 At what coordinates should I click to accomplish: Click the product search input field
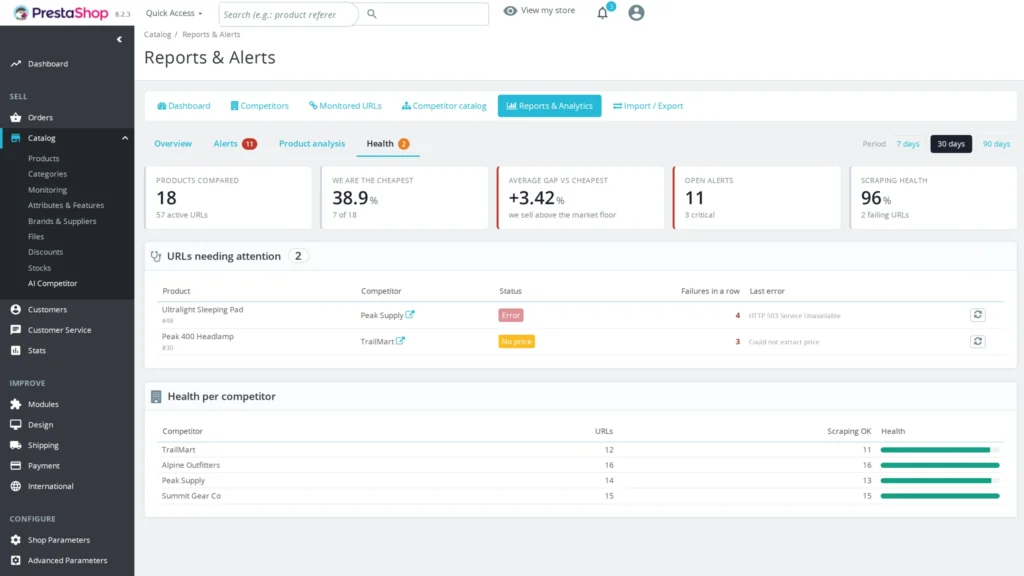pos(288,14)
